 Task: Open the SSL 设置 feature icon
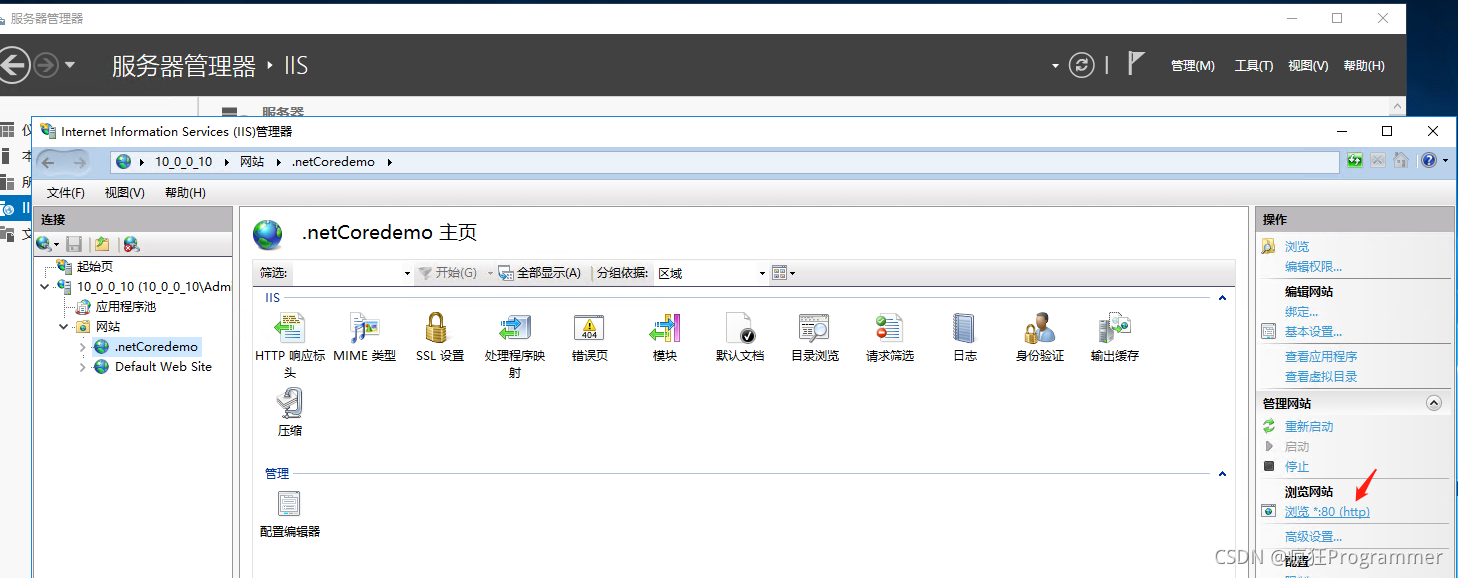[439, 329]
